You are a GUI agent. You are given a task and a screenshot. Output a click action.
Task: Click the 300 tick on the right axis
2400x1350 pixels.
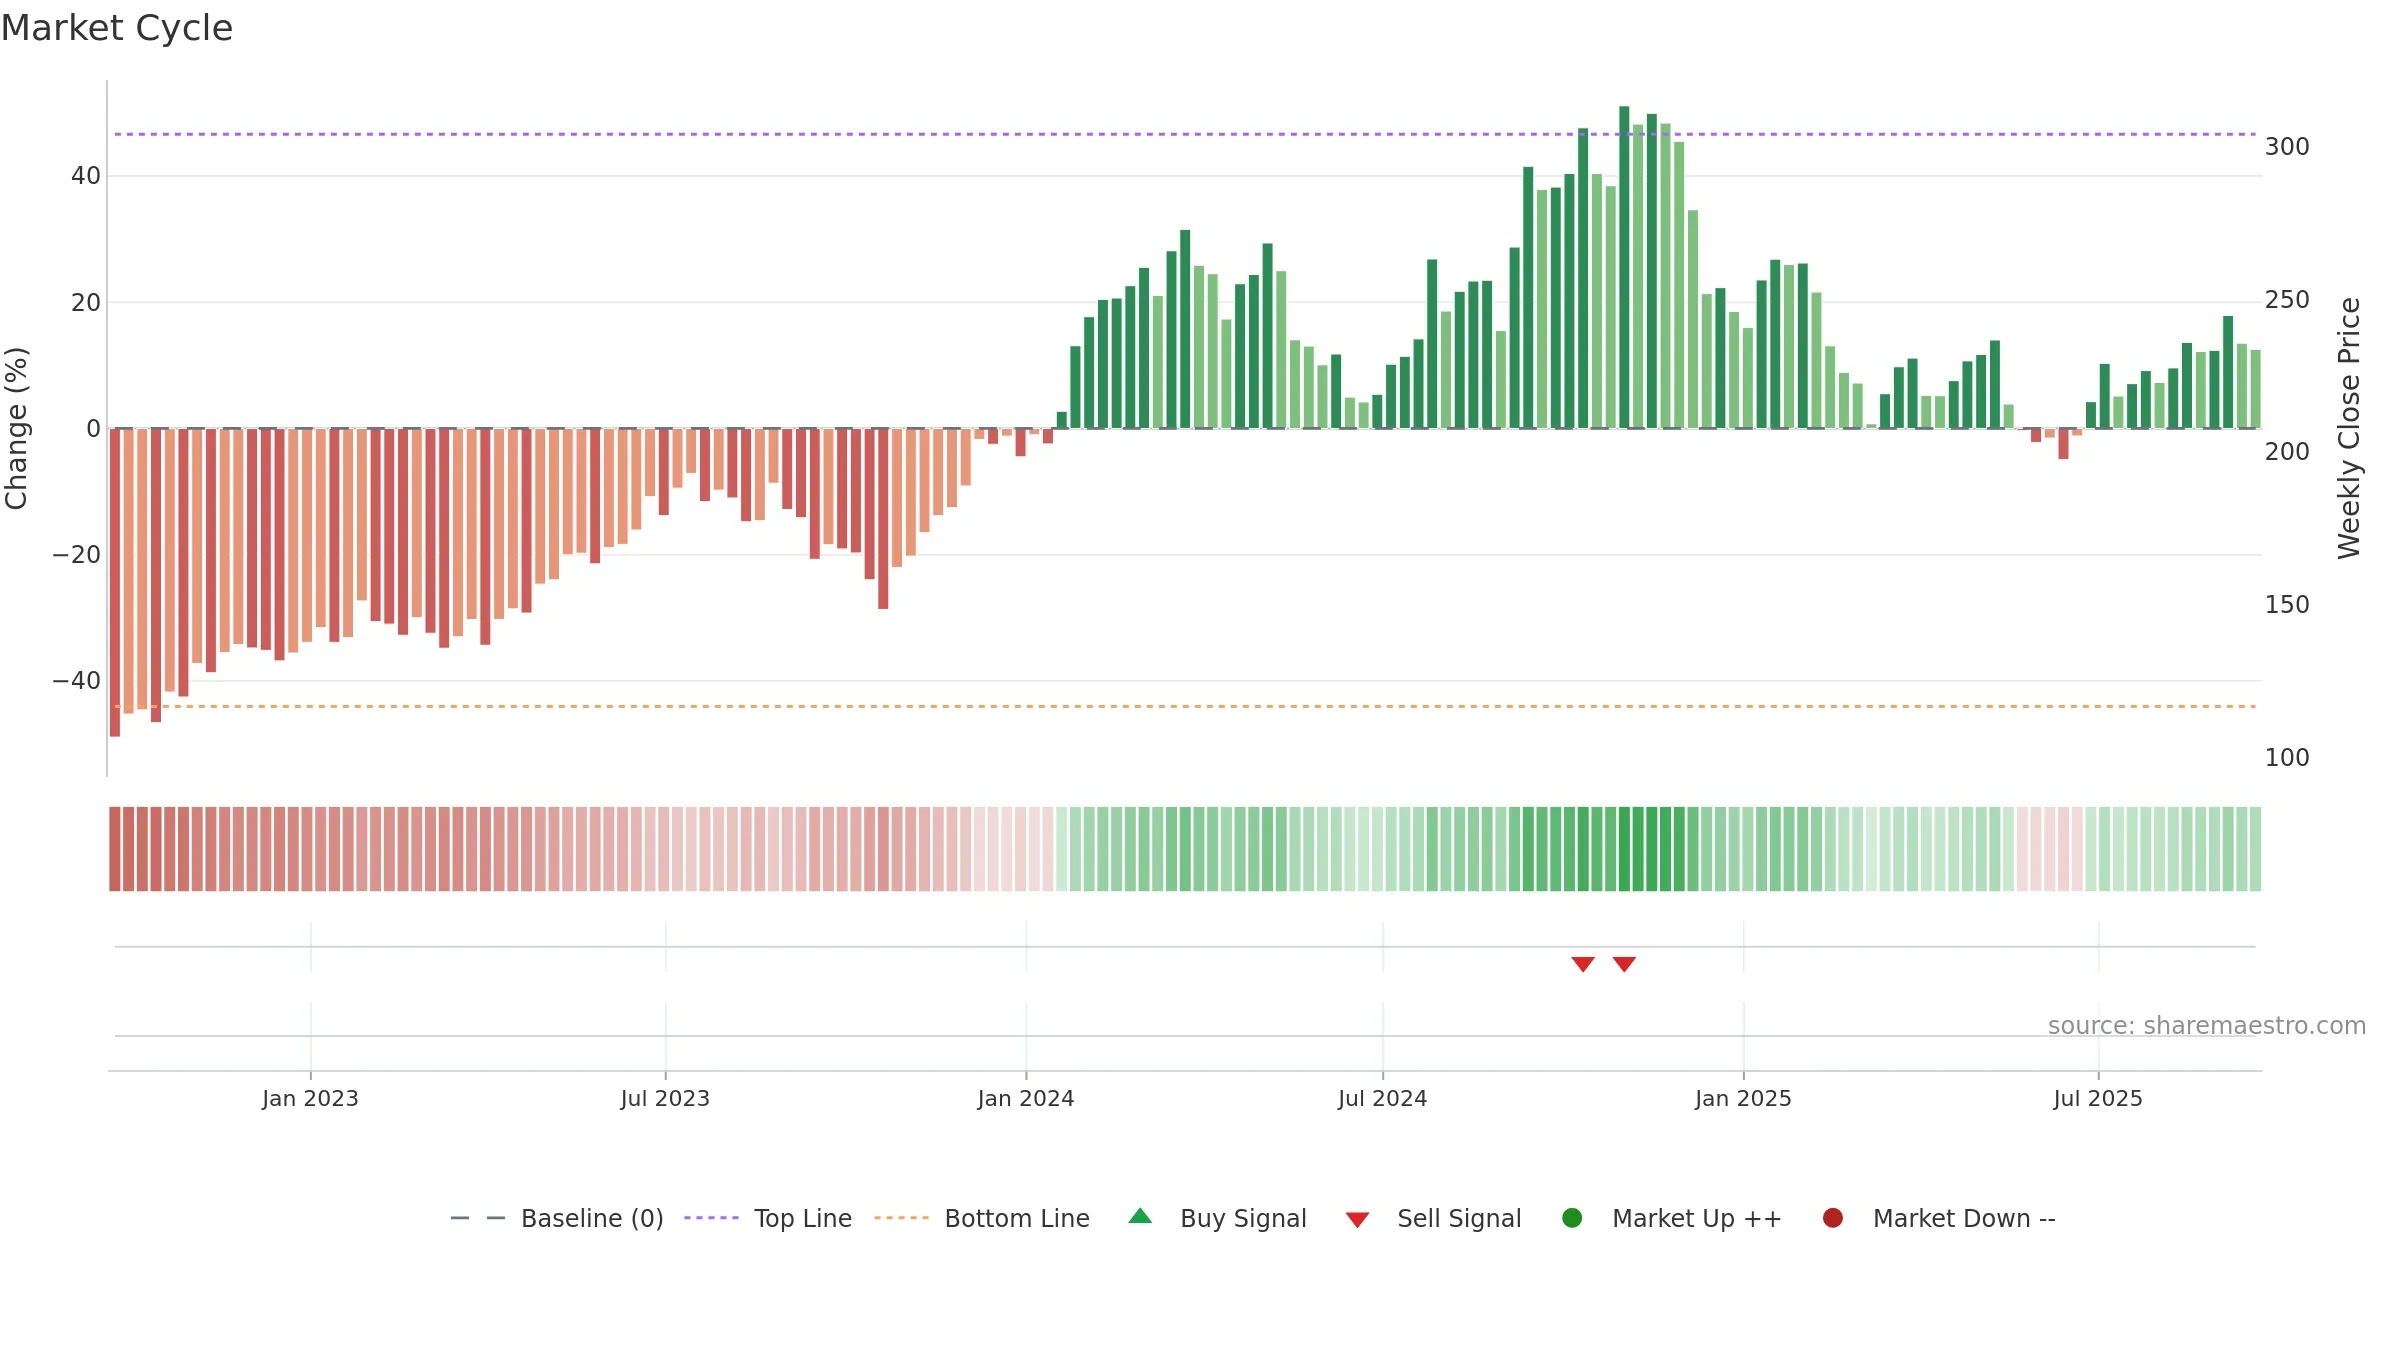pyautogui.click(x=2287, y=147)
